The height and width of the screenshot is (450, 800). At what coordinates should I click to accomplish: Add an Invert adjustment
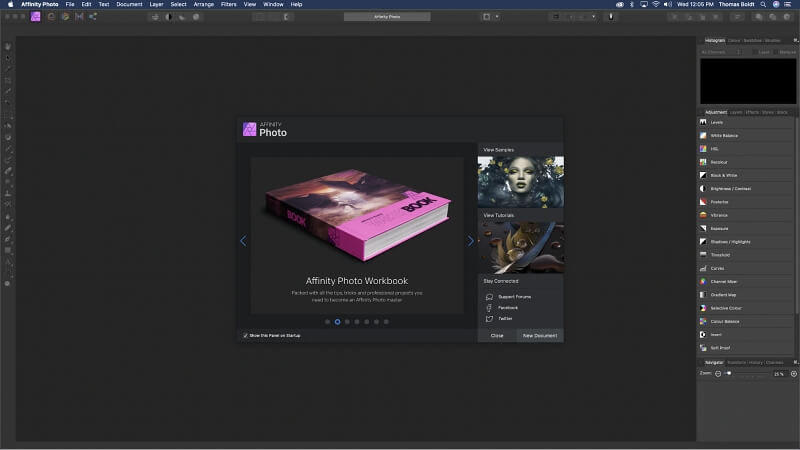click(x=745, y=335)
